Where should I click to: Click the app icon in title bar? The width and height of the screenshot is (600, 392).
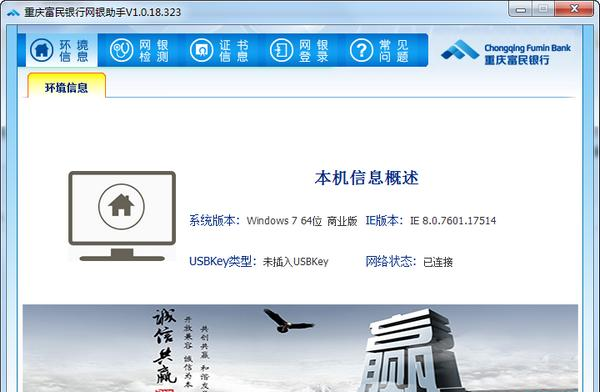(13, 13)
